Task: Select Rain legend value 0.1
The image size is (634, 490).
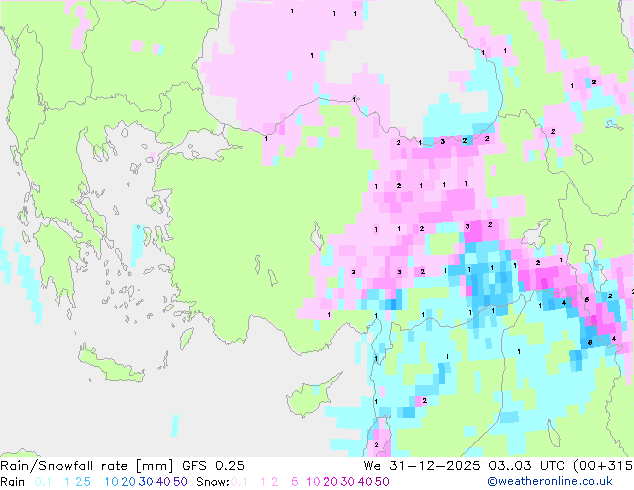Action: point(43,482)
